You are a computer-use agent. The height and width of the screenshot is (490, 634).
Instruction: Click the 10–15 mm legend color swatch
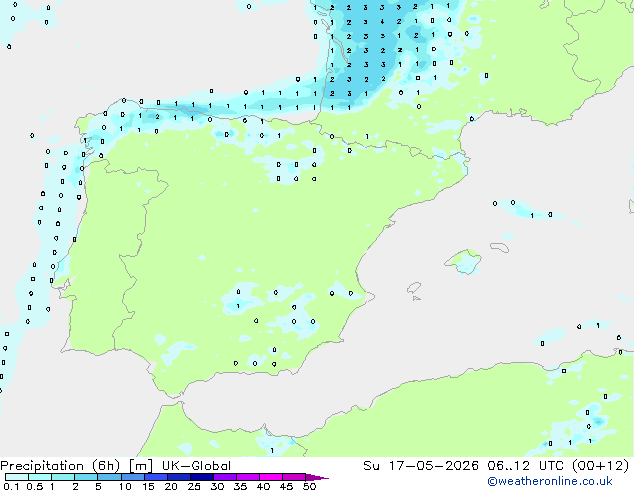pos(133,477)
